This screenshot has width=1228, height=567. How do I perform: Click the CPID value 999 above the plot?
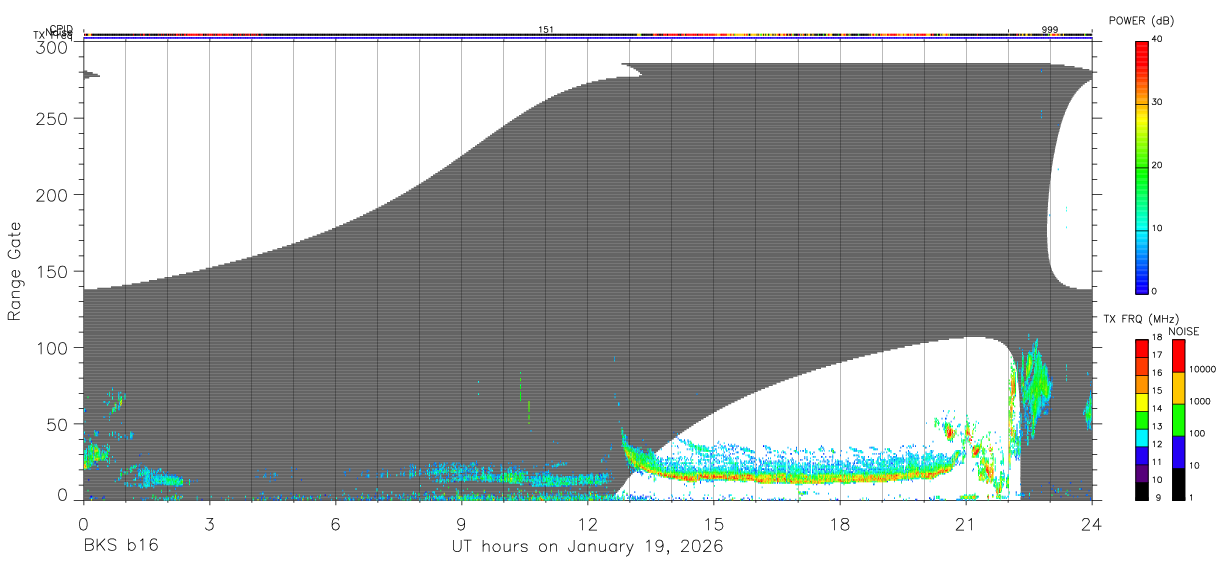1050,30
